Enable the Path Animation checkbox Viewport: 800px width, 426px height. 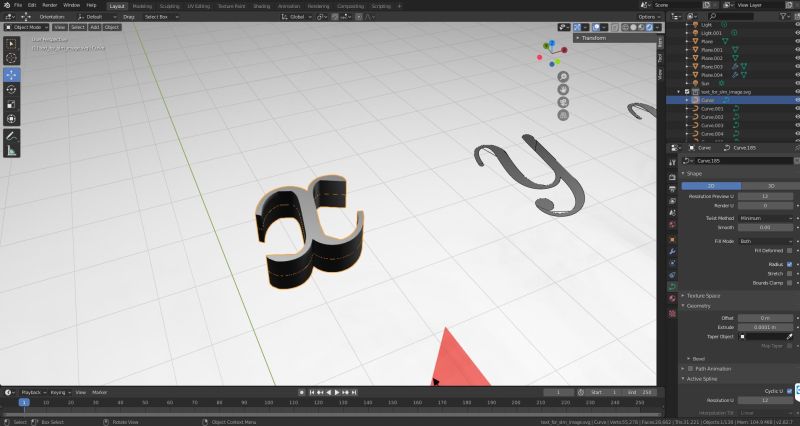(x=690, y=368)
